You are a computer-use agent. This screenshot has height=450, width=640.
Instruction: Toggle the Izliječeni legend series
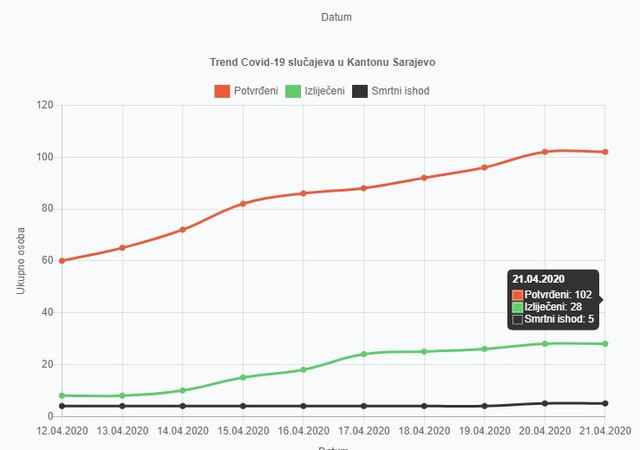[x=315, y=91]
